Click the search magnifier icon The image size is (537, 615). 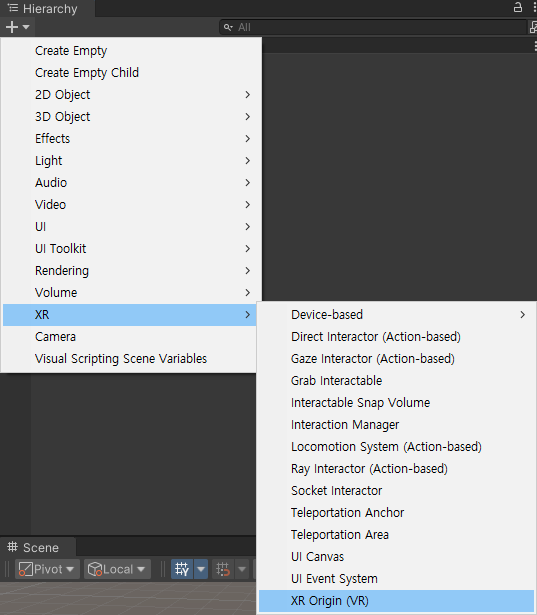(228, 27)
